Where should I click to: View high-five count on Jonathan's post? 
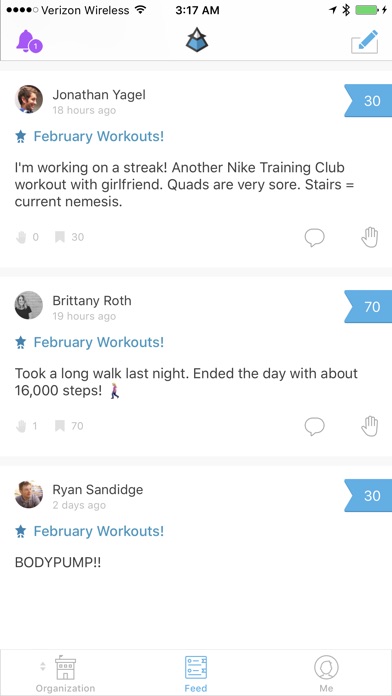27,237
